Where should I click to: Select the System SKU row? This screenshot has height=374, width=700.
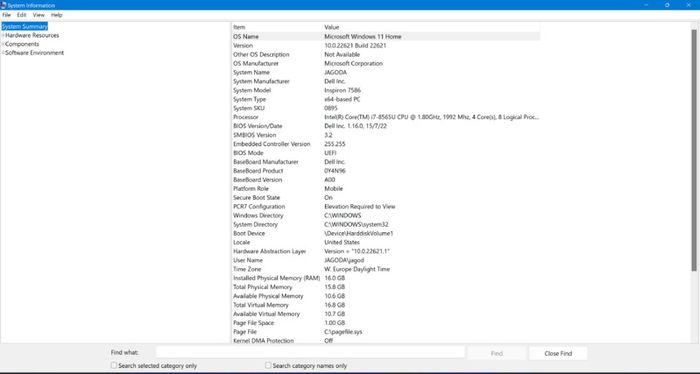tap(386, 108)
